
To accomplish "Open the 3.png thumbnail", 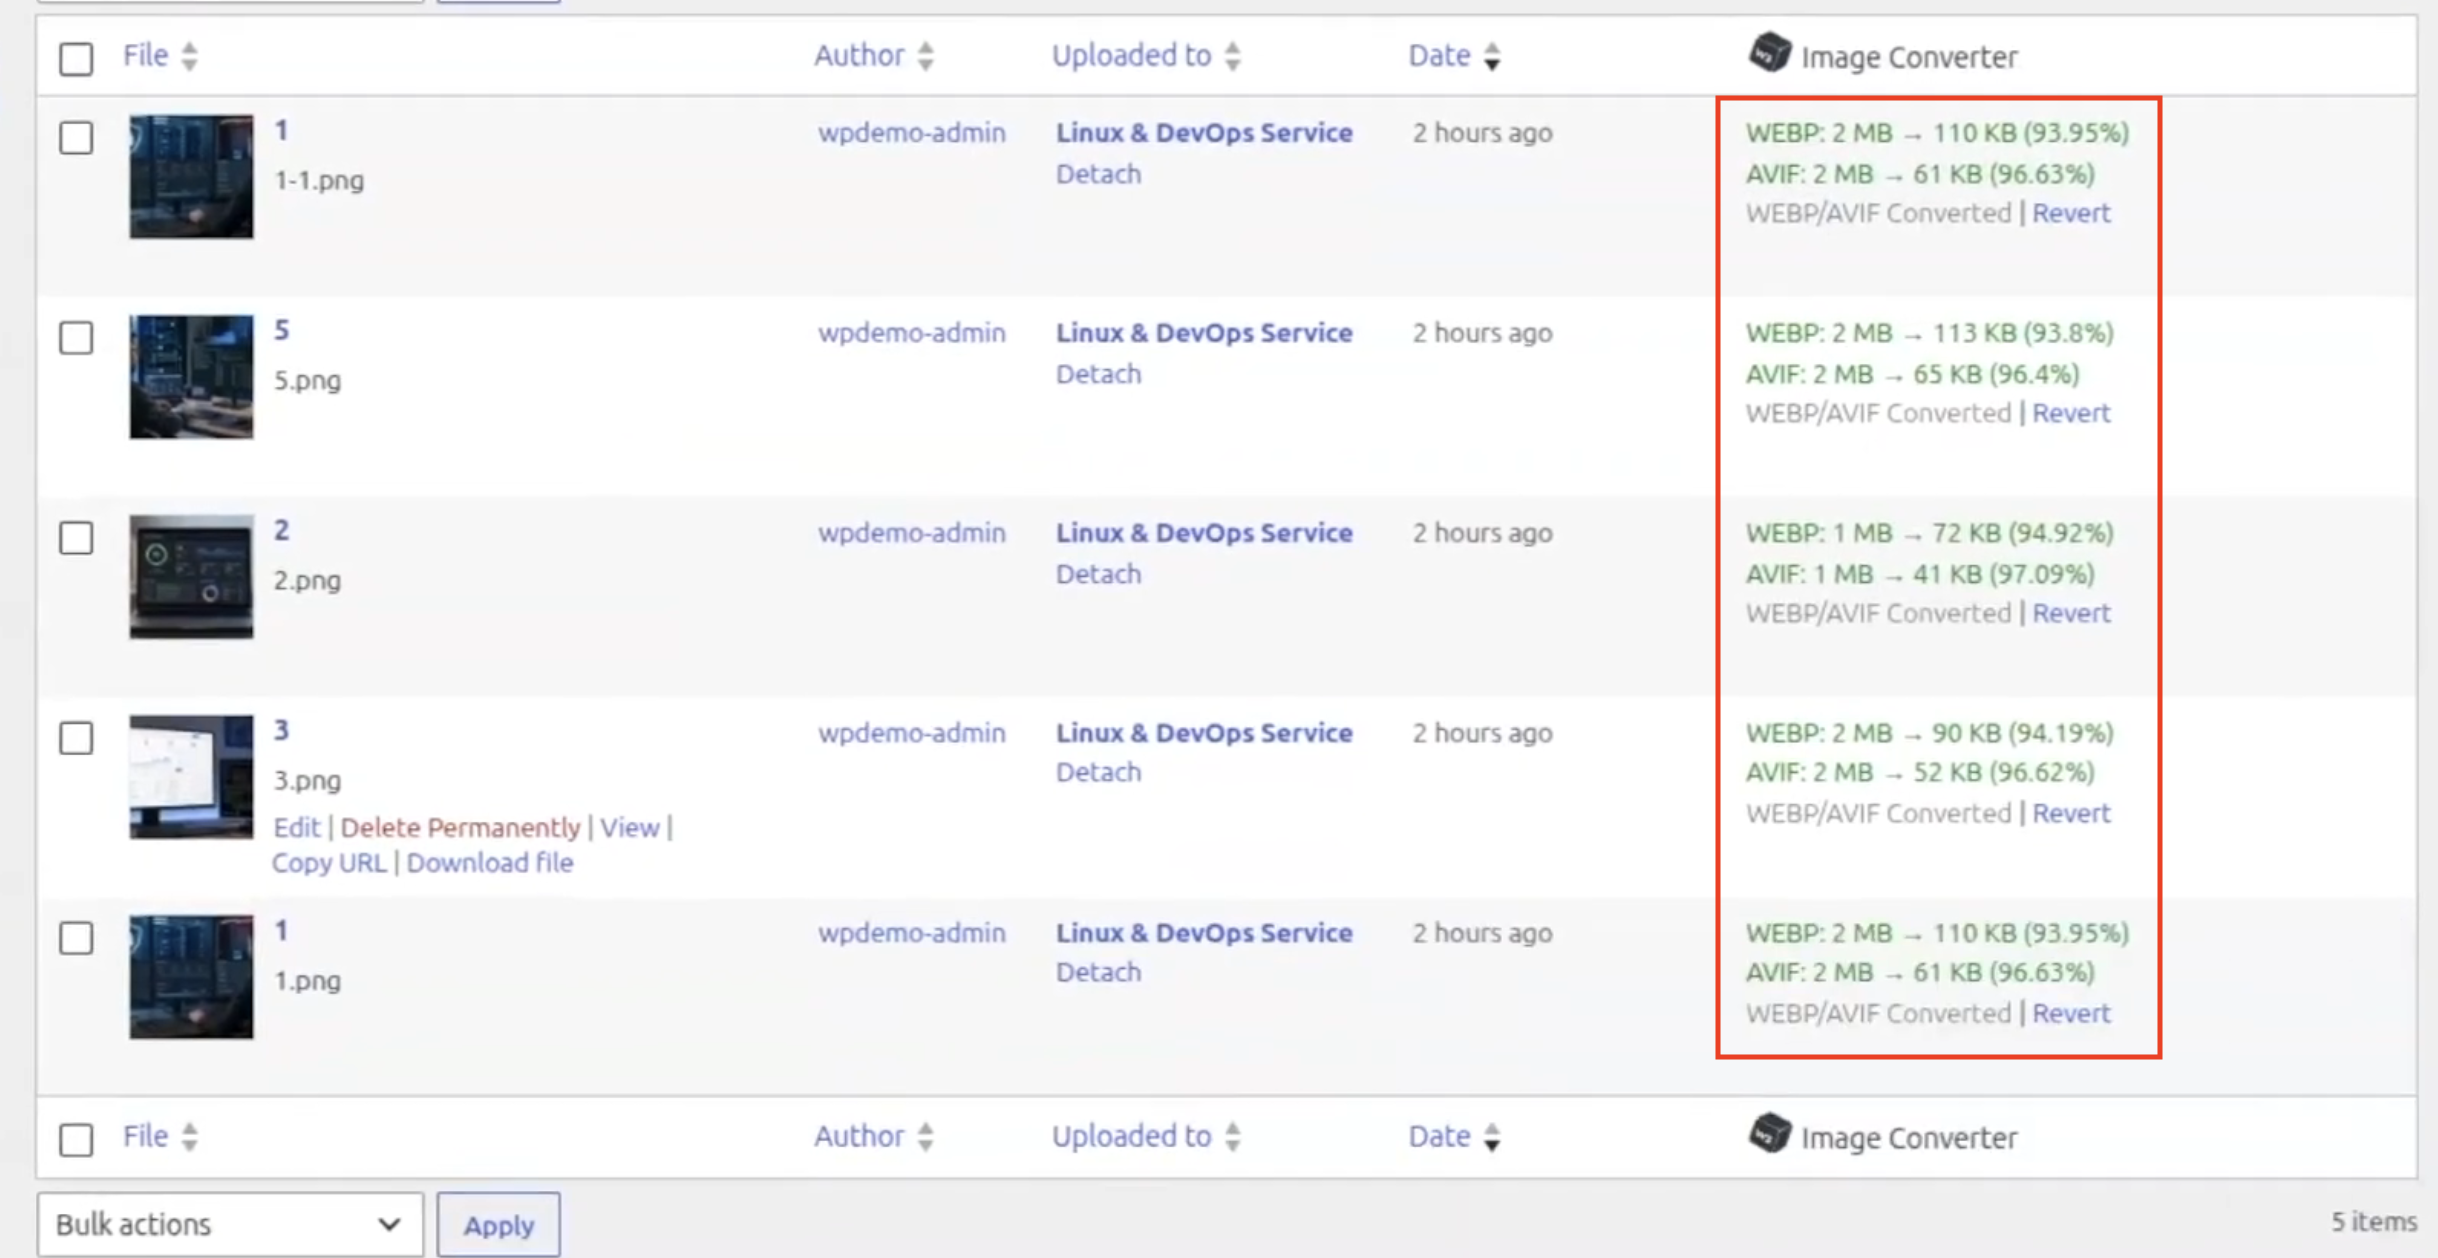I will click(191, 776).
